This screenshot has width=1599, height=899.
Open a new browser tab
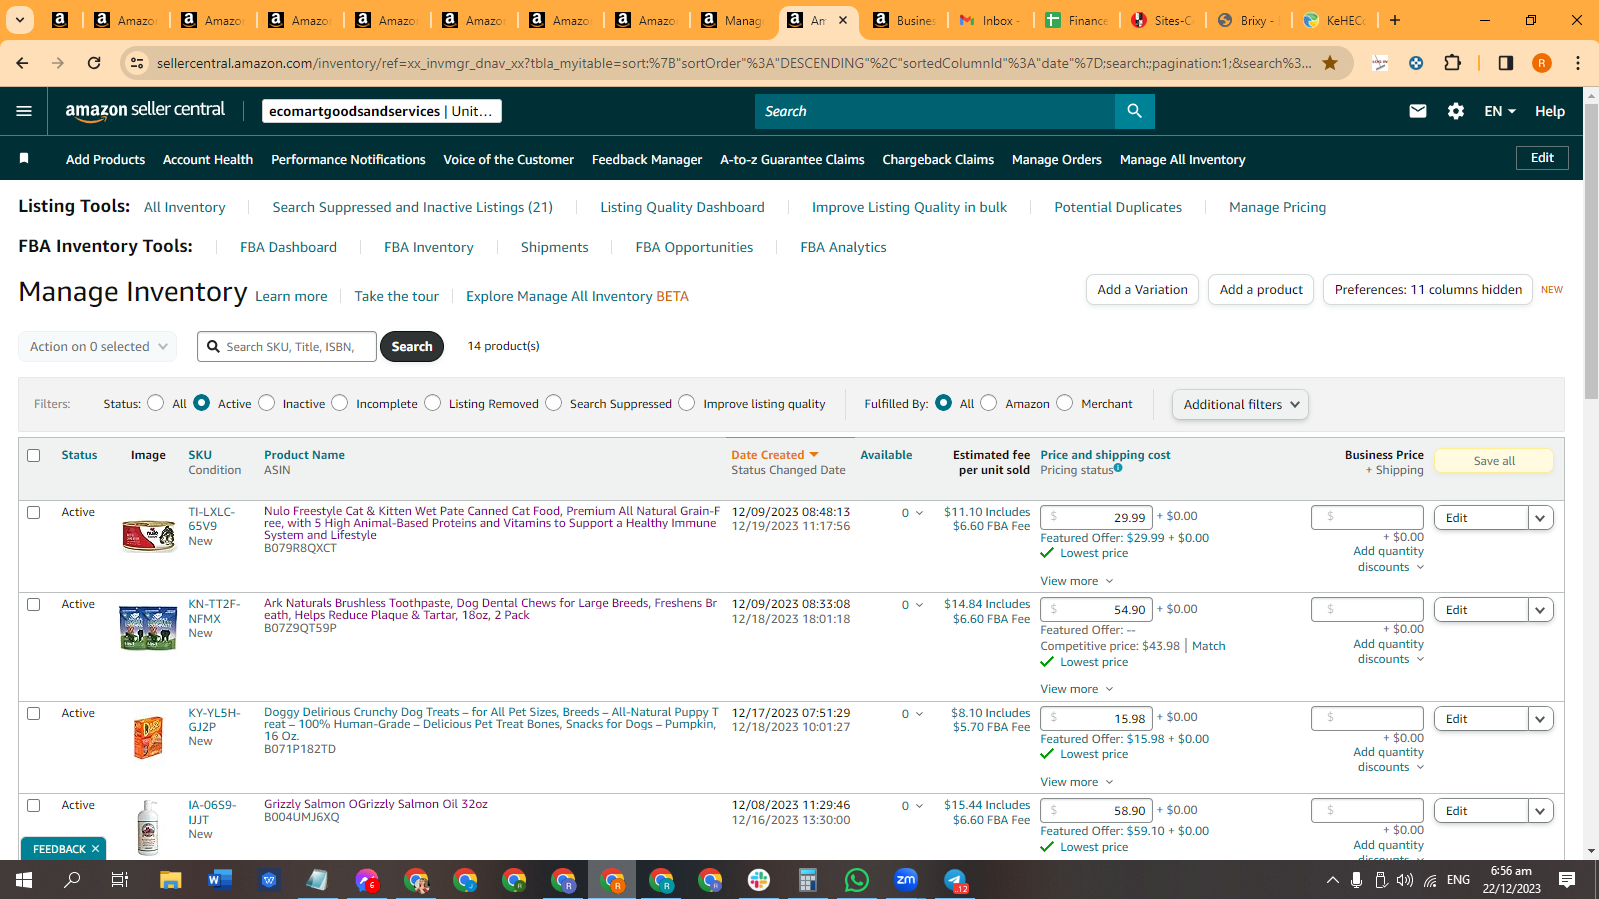(x=1395, y=20)
